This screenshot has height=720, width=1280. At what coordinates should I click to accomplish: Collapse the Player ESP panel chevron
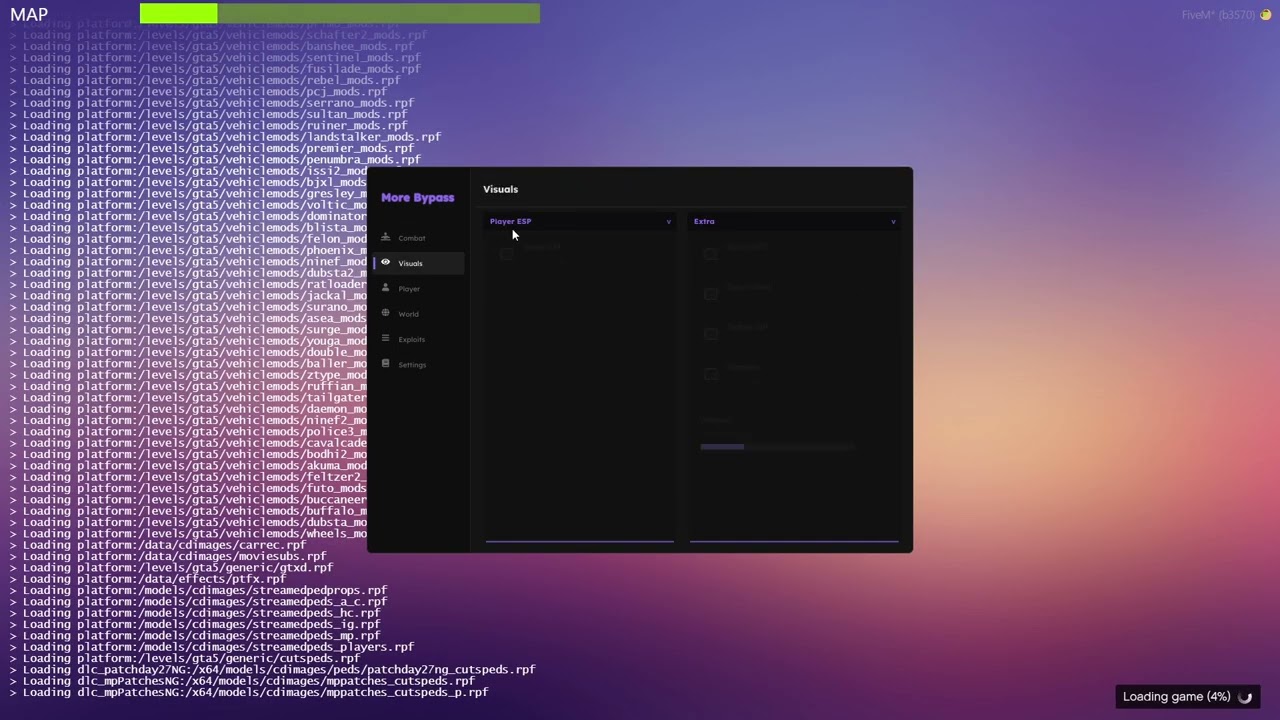click(668, 222)
